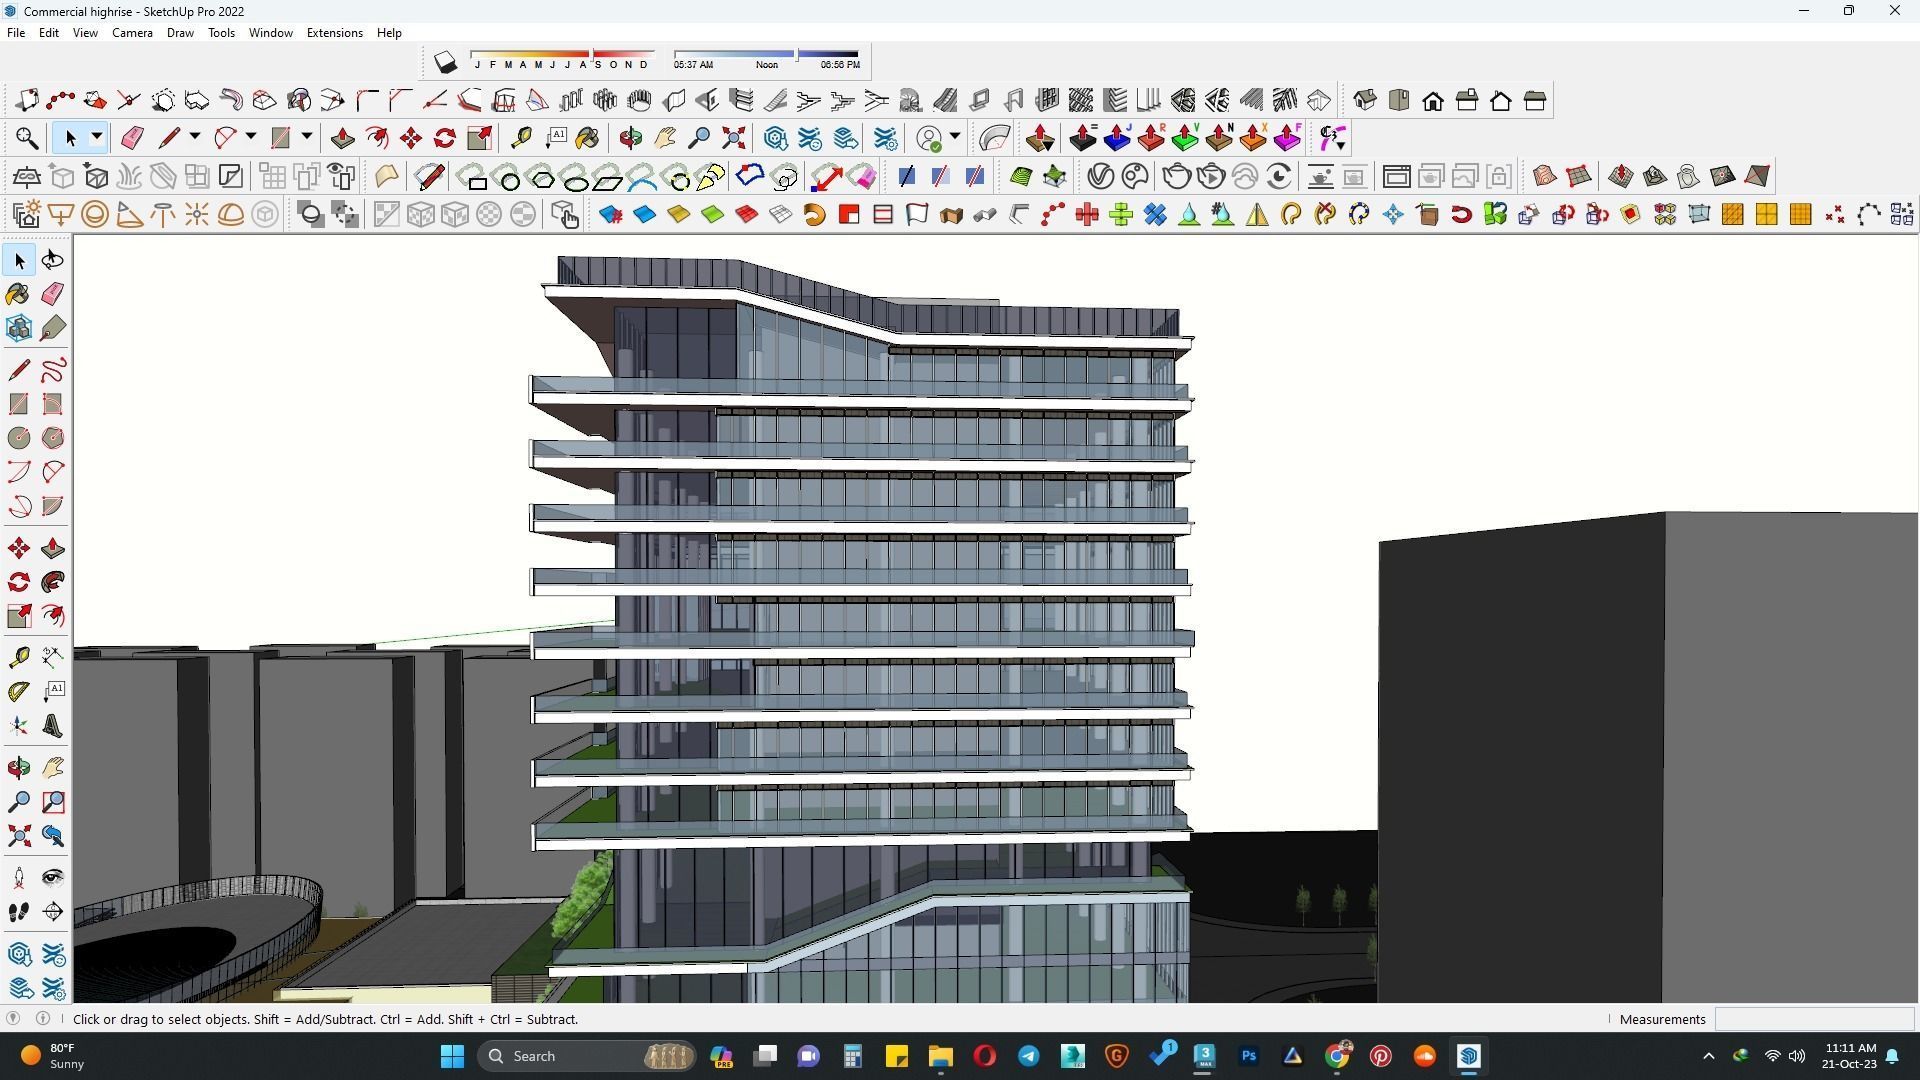Go to Previous view in left toolset

click(x=53, y=836)
